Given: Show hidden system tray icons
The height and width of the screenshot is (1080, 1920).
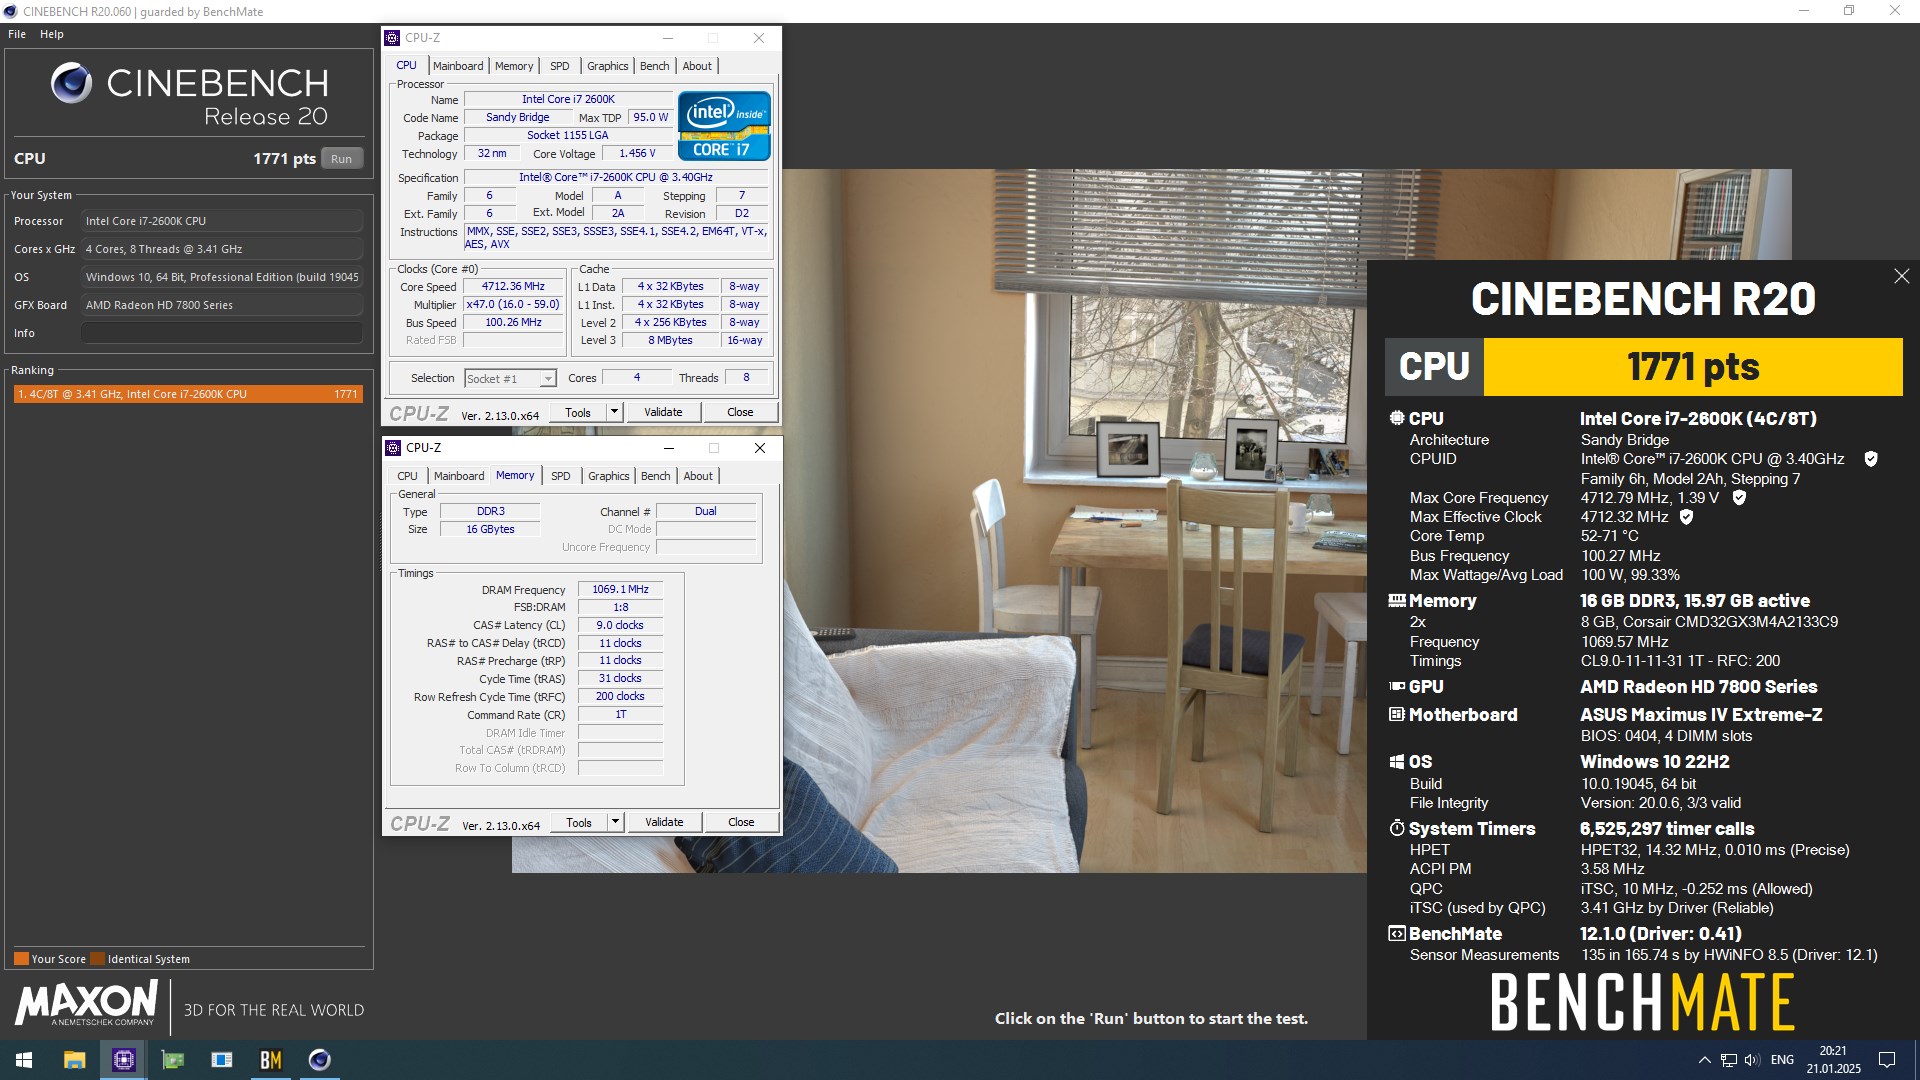Looking at the screenshot, I should coord(1704,1060).
